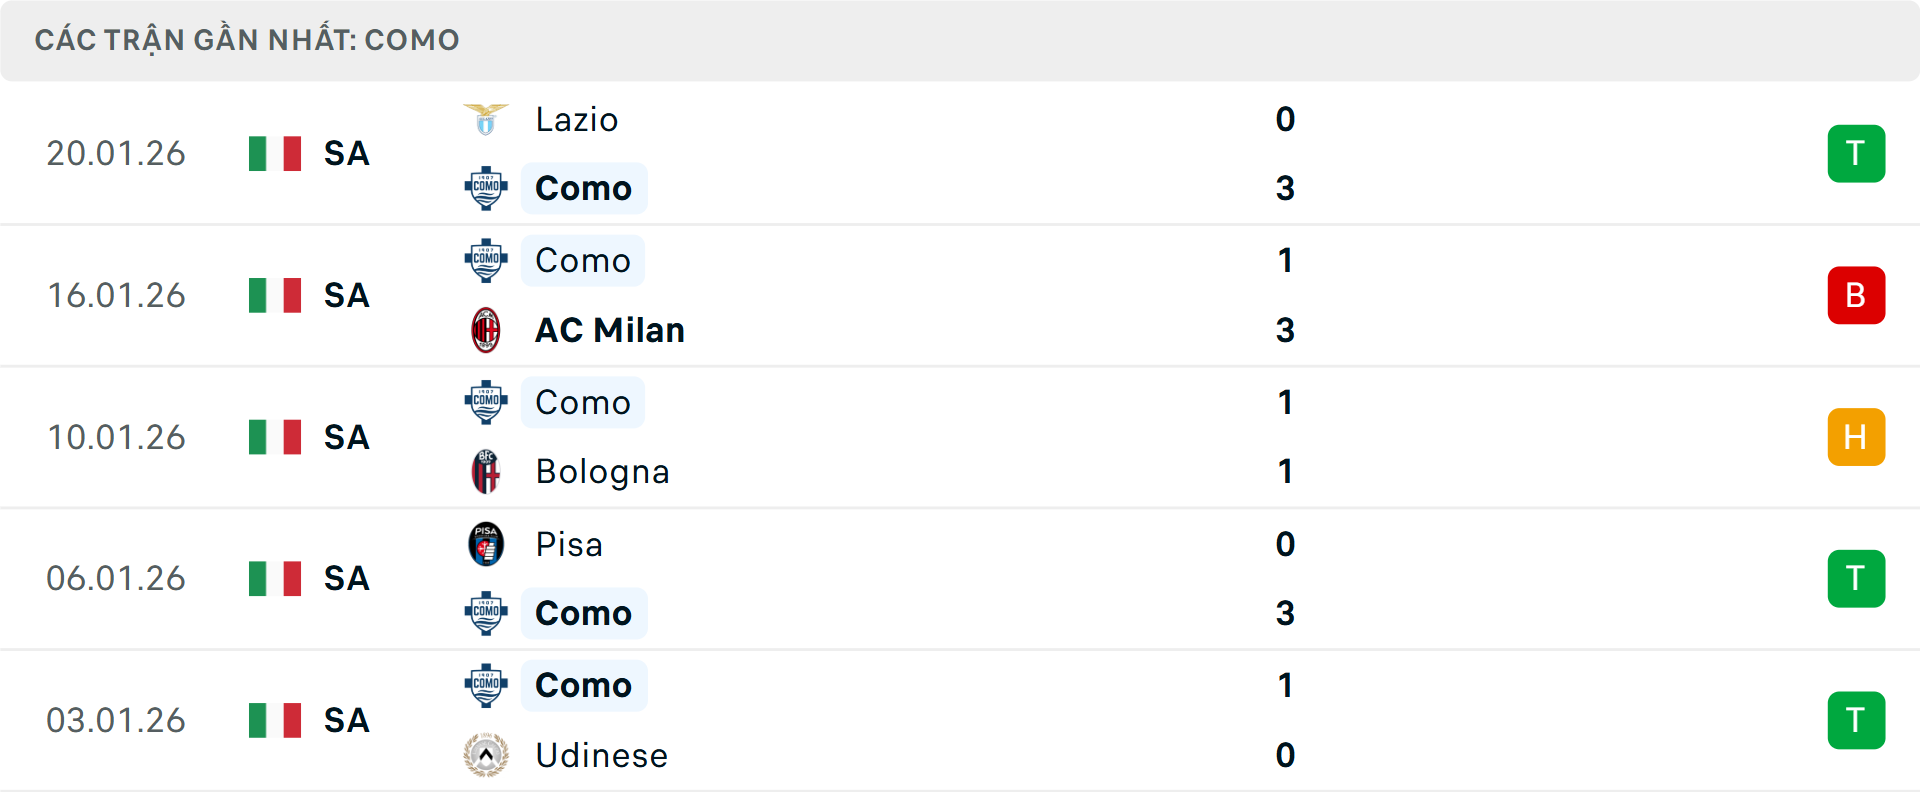
Task: Open the Lazio team link
Action: tap(577, 120)
